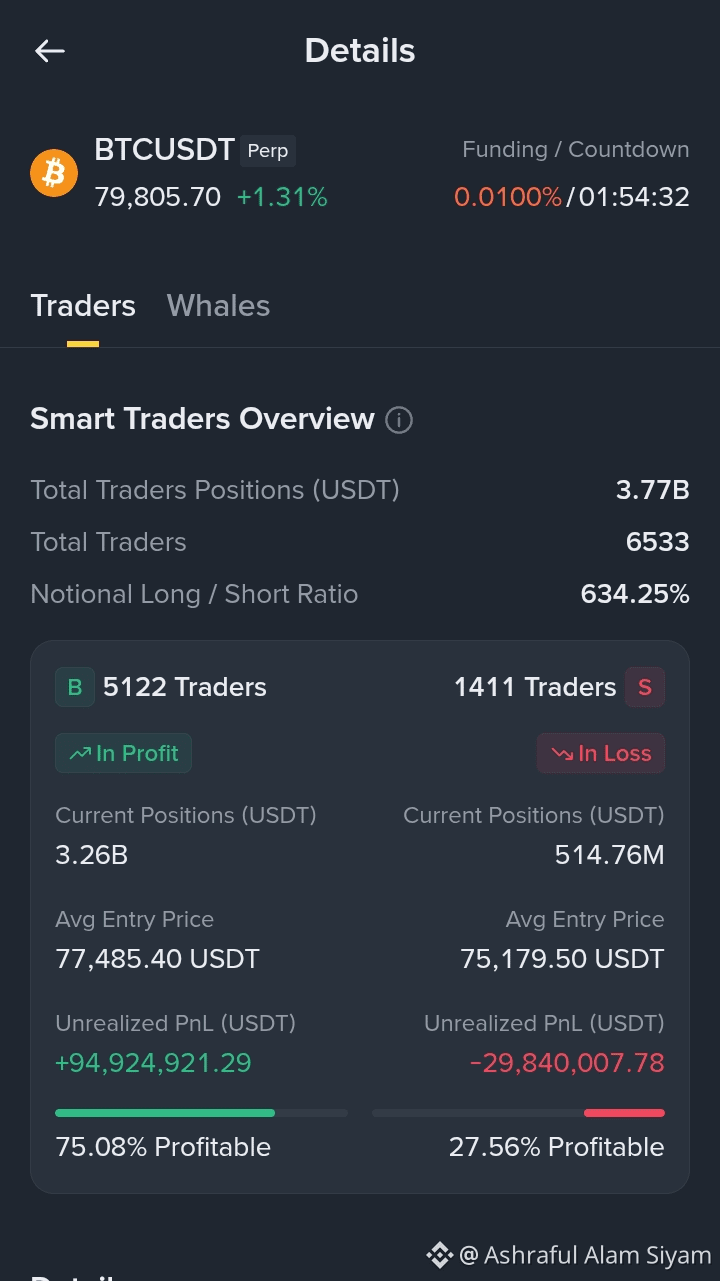The image size is (720, 1281).
Task: Click the In Profit trend tag
Action: (123, 753)
